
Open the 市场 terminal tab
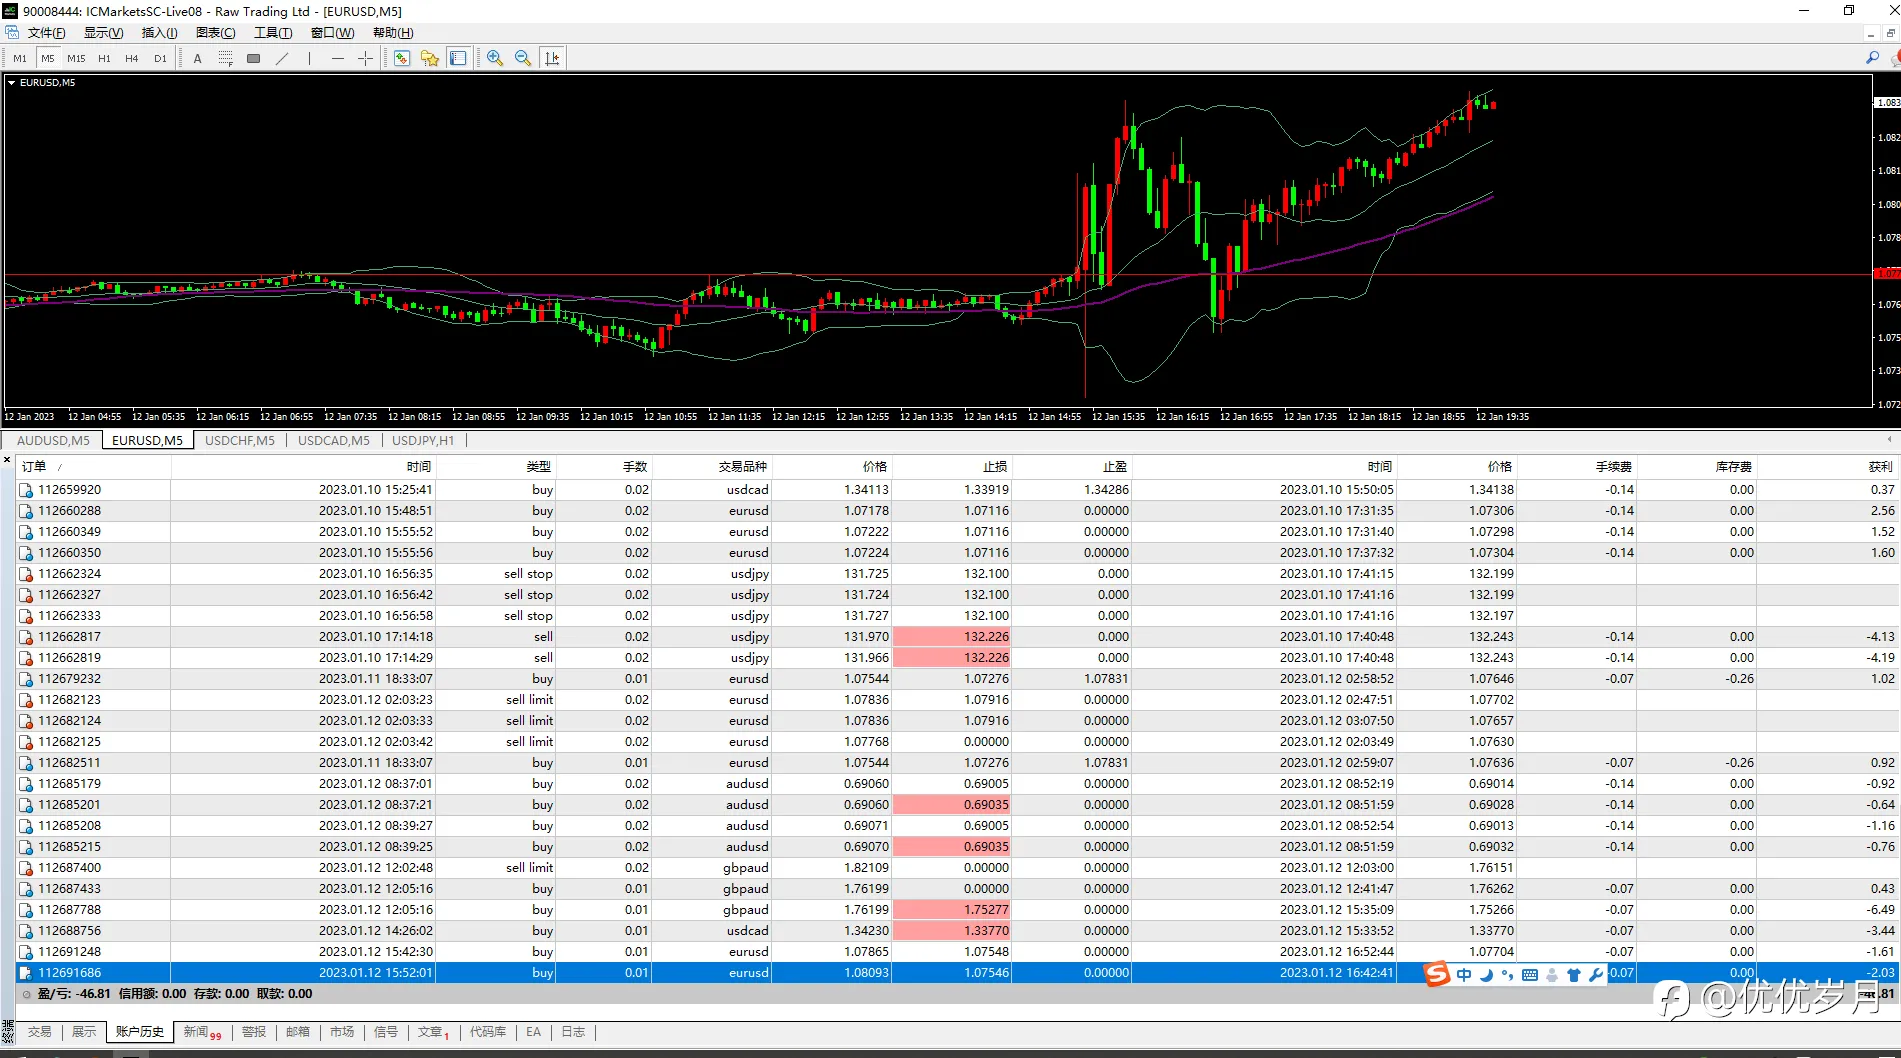pyautogui.click(x=342, y=1032)
